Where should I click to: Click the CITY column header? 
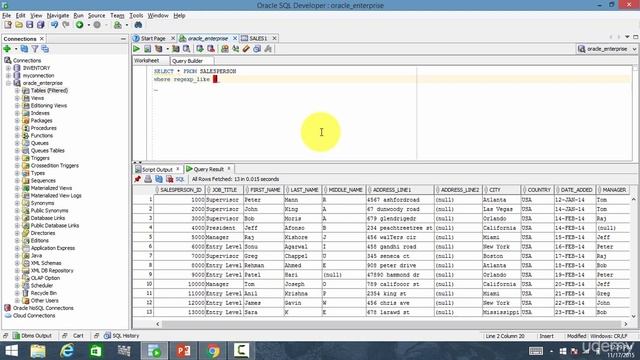pos(501,190)
